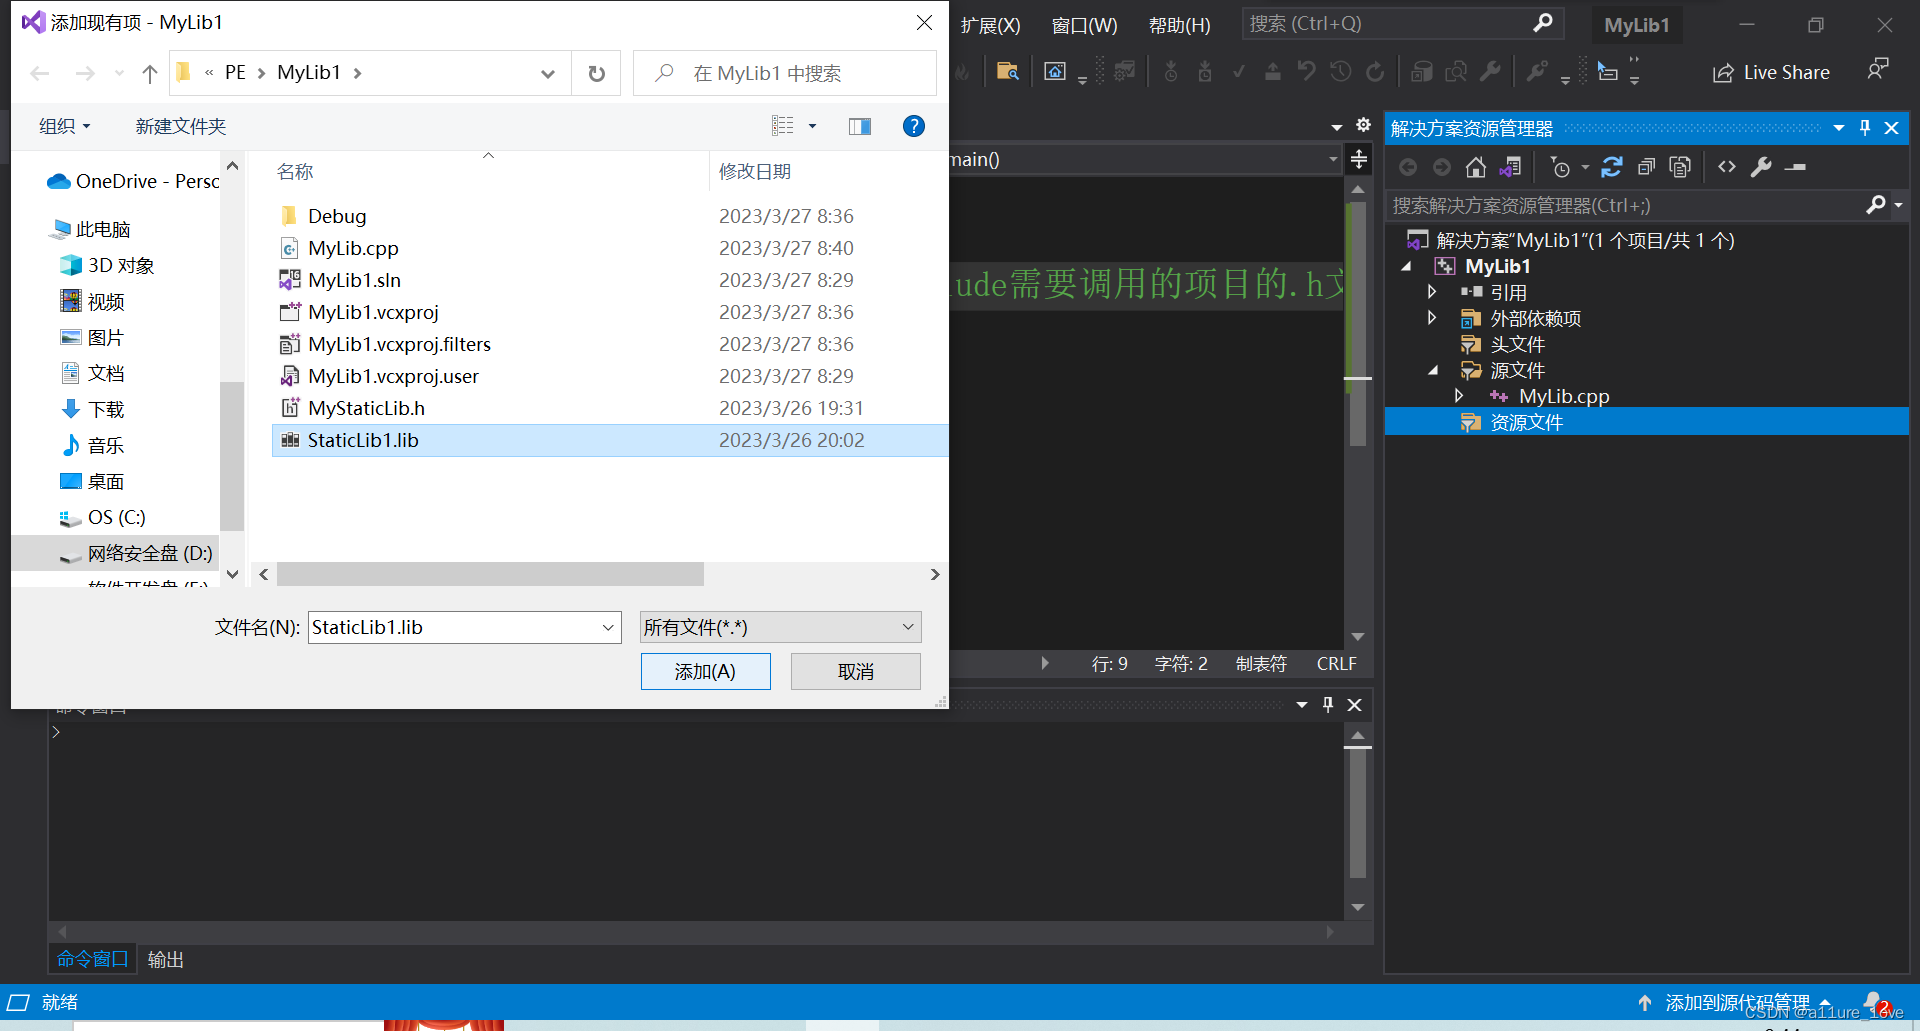Click View Code icon in Solution Explorer
This screenshot has height=1031, width=1920.
click(1727, 167)
